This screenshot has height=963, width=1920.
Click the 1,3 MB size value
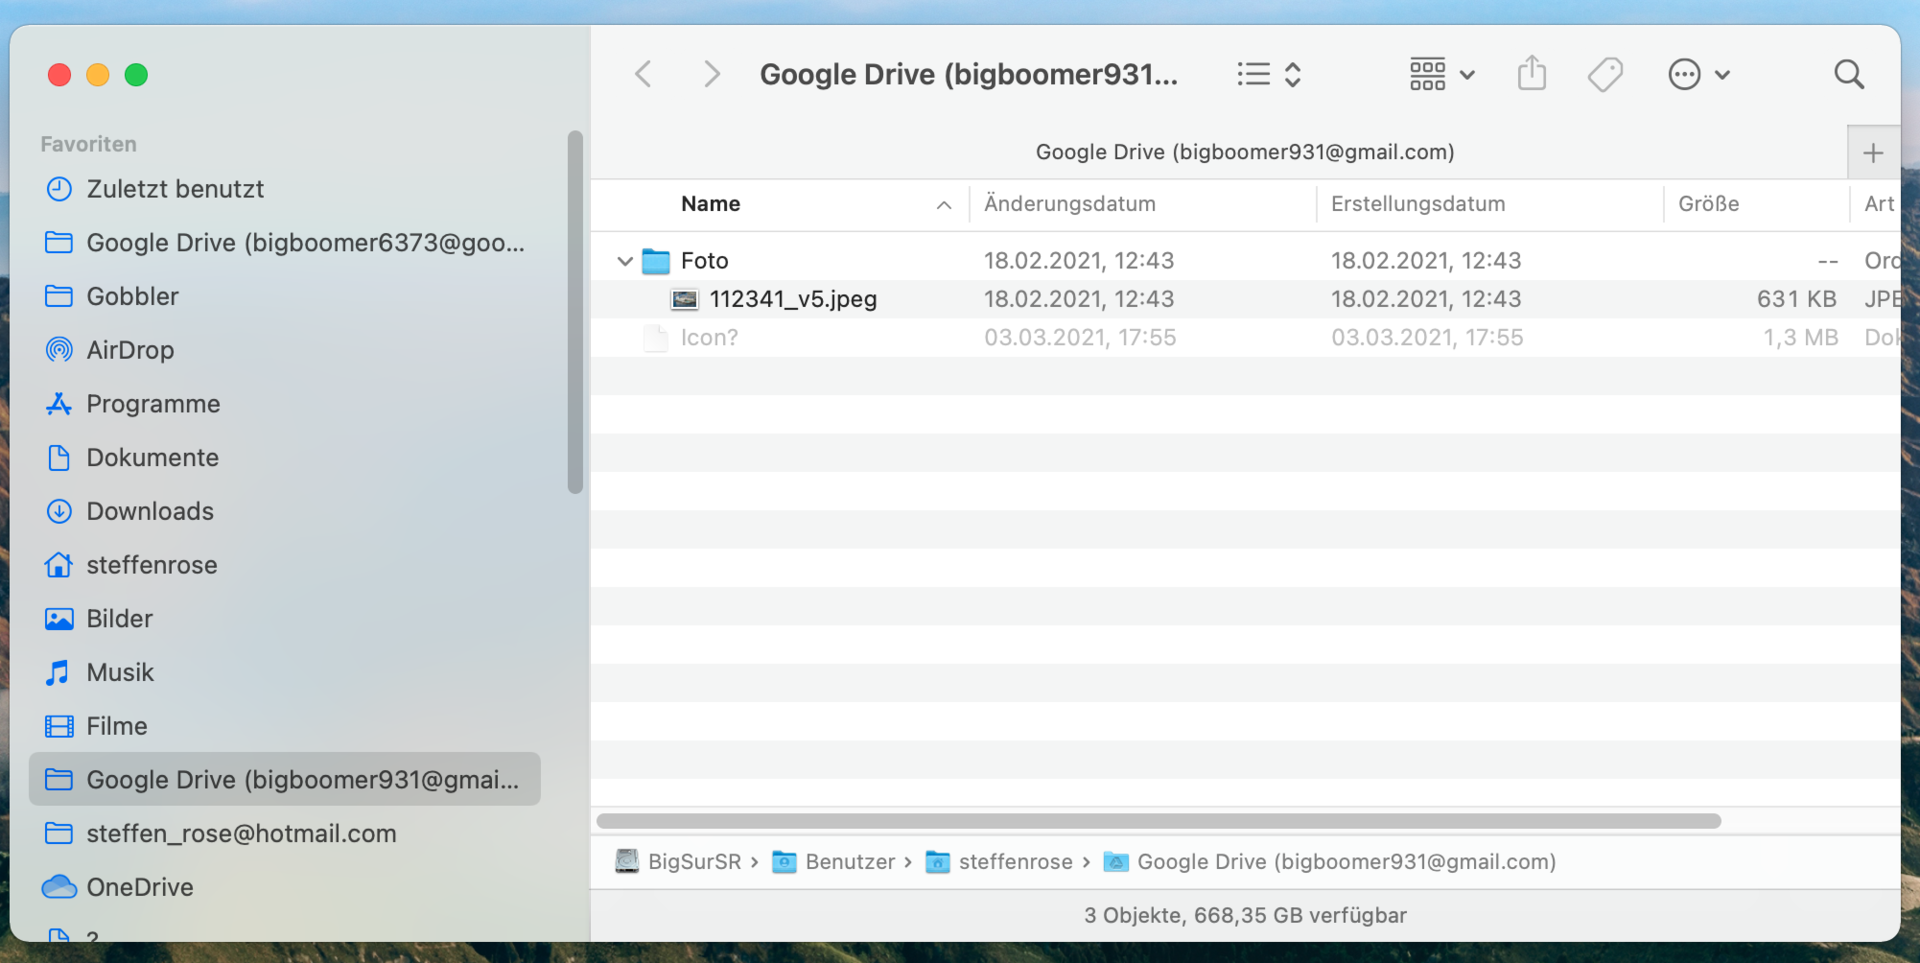[1800, 338]
